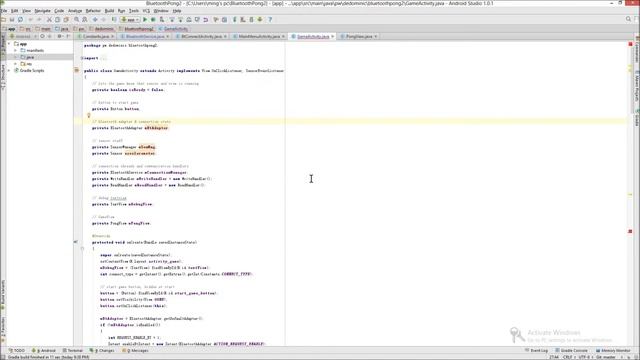Expand the collapsed import block
The height and width of the screenshot is (360, 640).
point(82,58)
